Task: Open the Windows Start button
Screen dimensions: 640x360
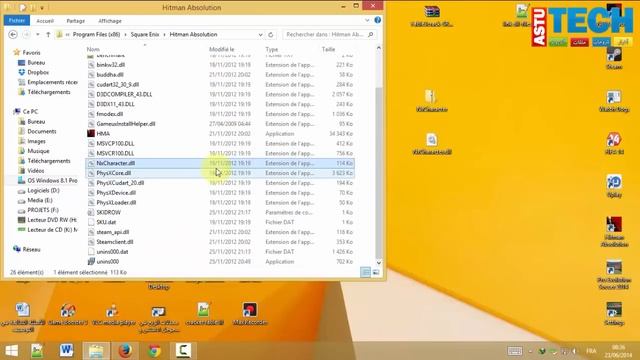Action: (x=12, y=351)
